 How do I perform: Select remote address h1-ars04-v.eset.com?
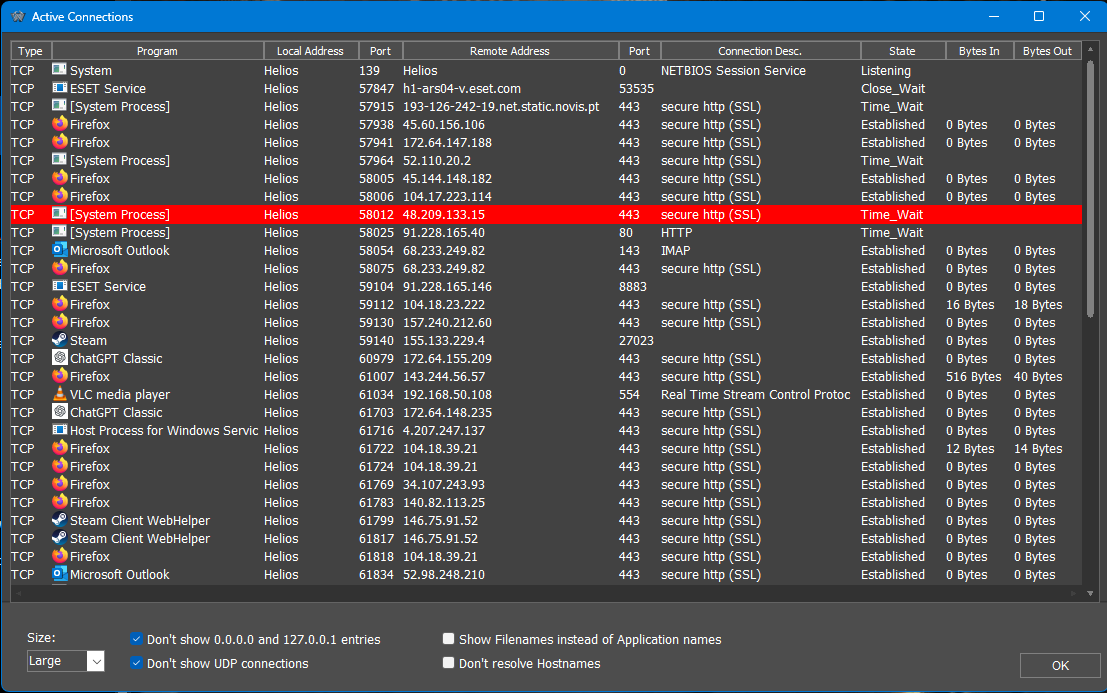(x=462, y=88)
